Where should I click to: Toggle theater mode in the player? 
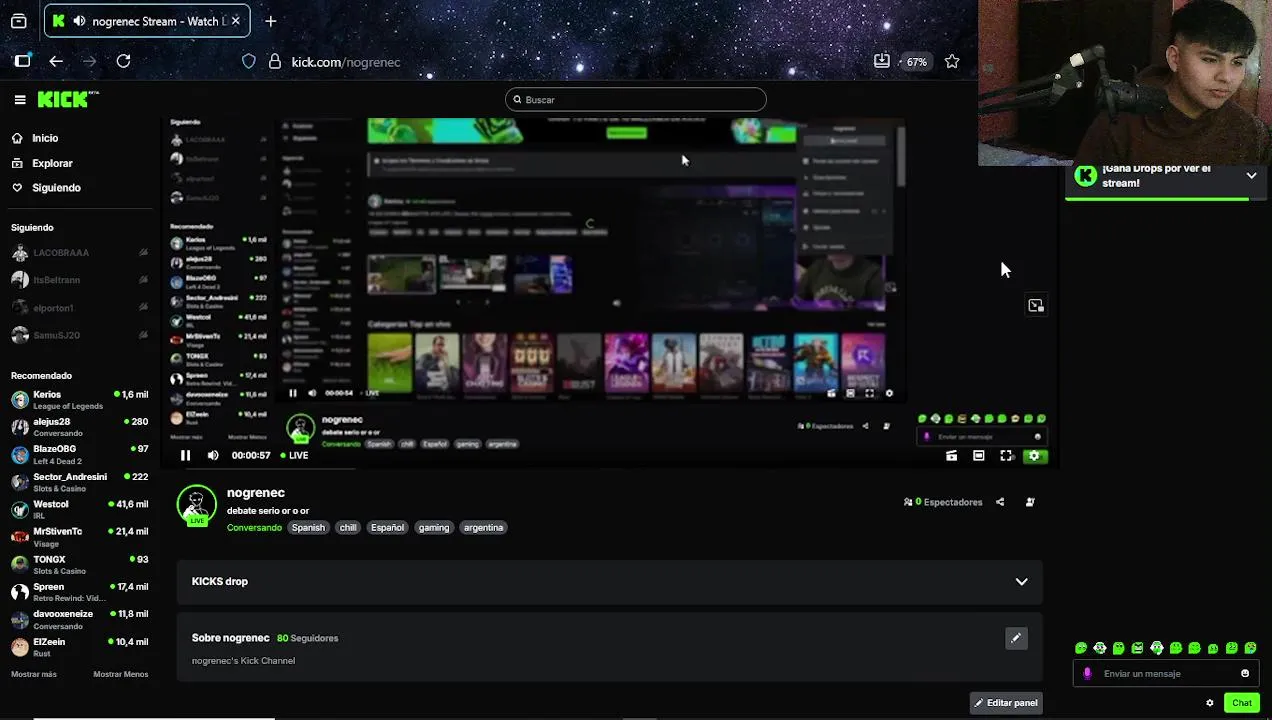click(979, 455)
